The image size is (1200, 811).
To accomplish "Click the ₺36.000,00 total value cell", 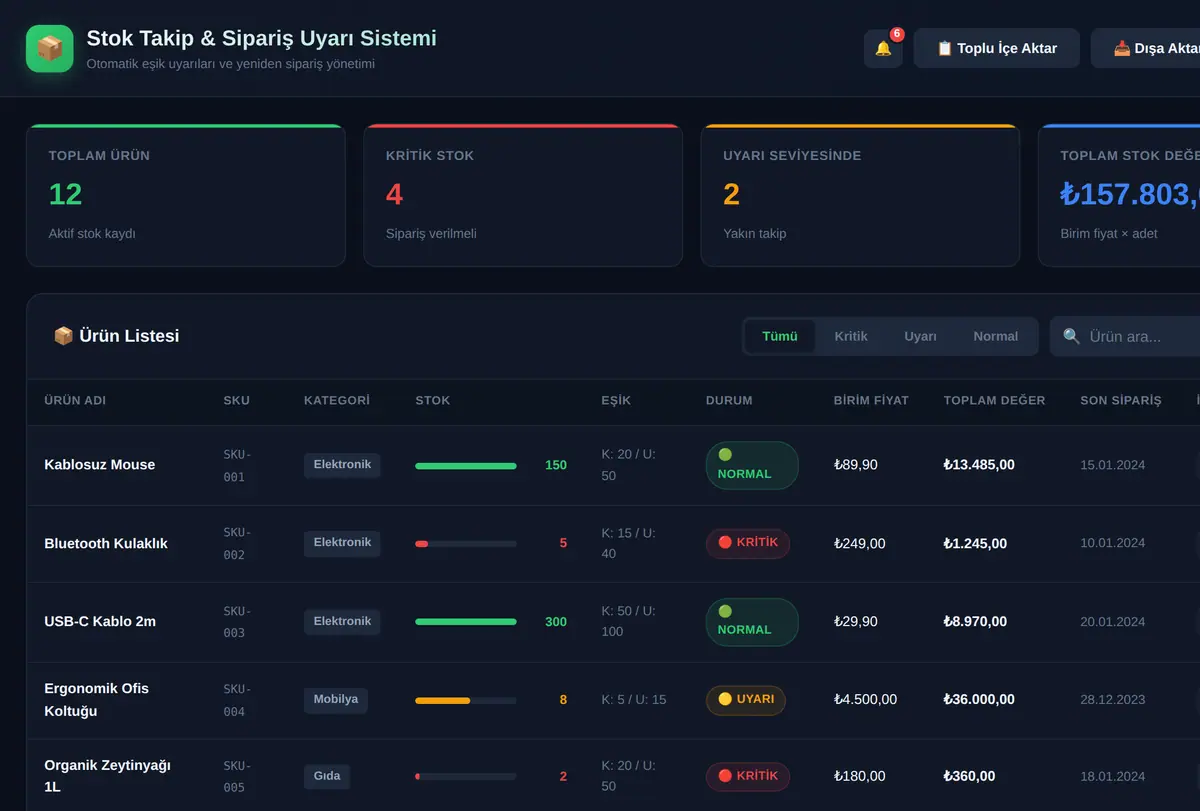I will (979, 700).
